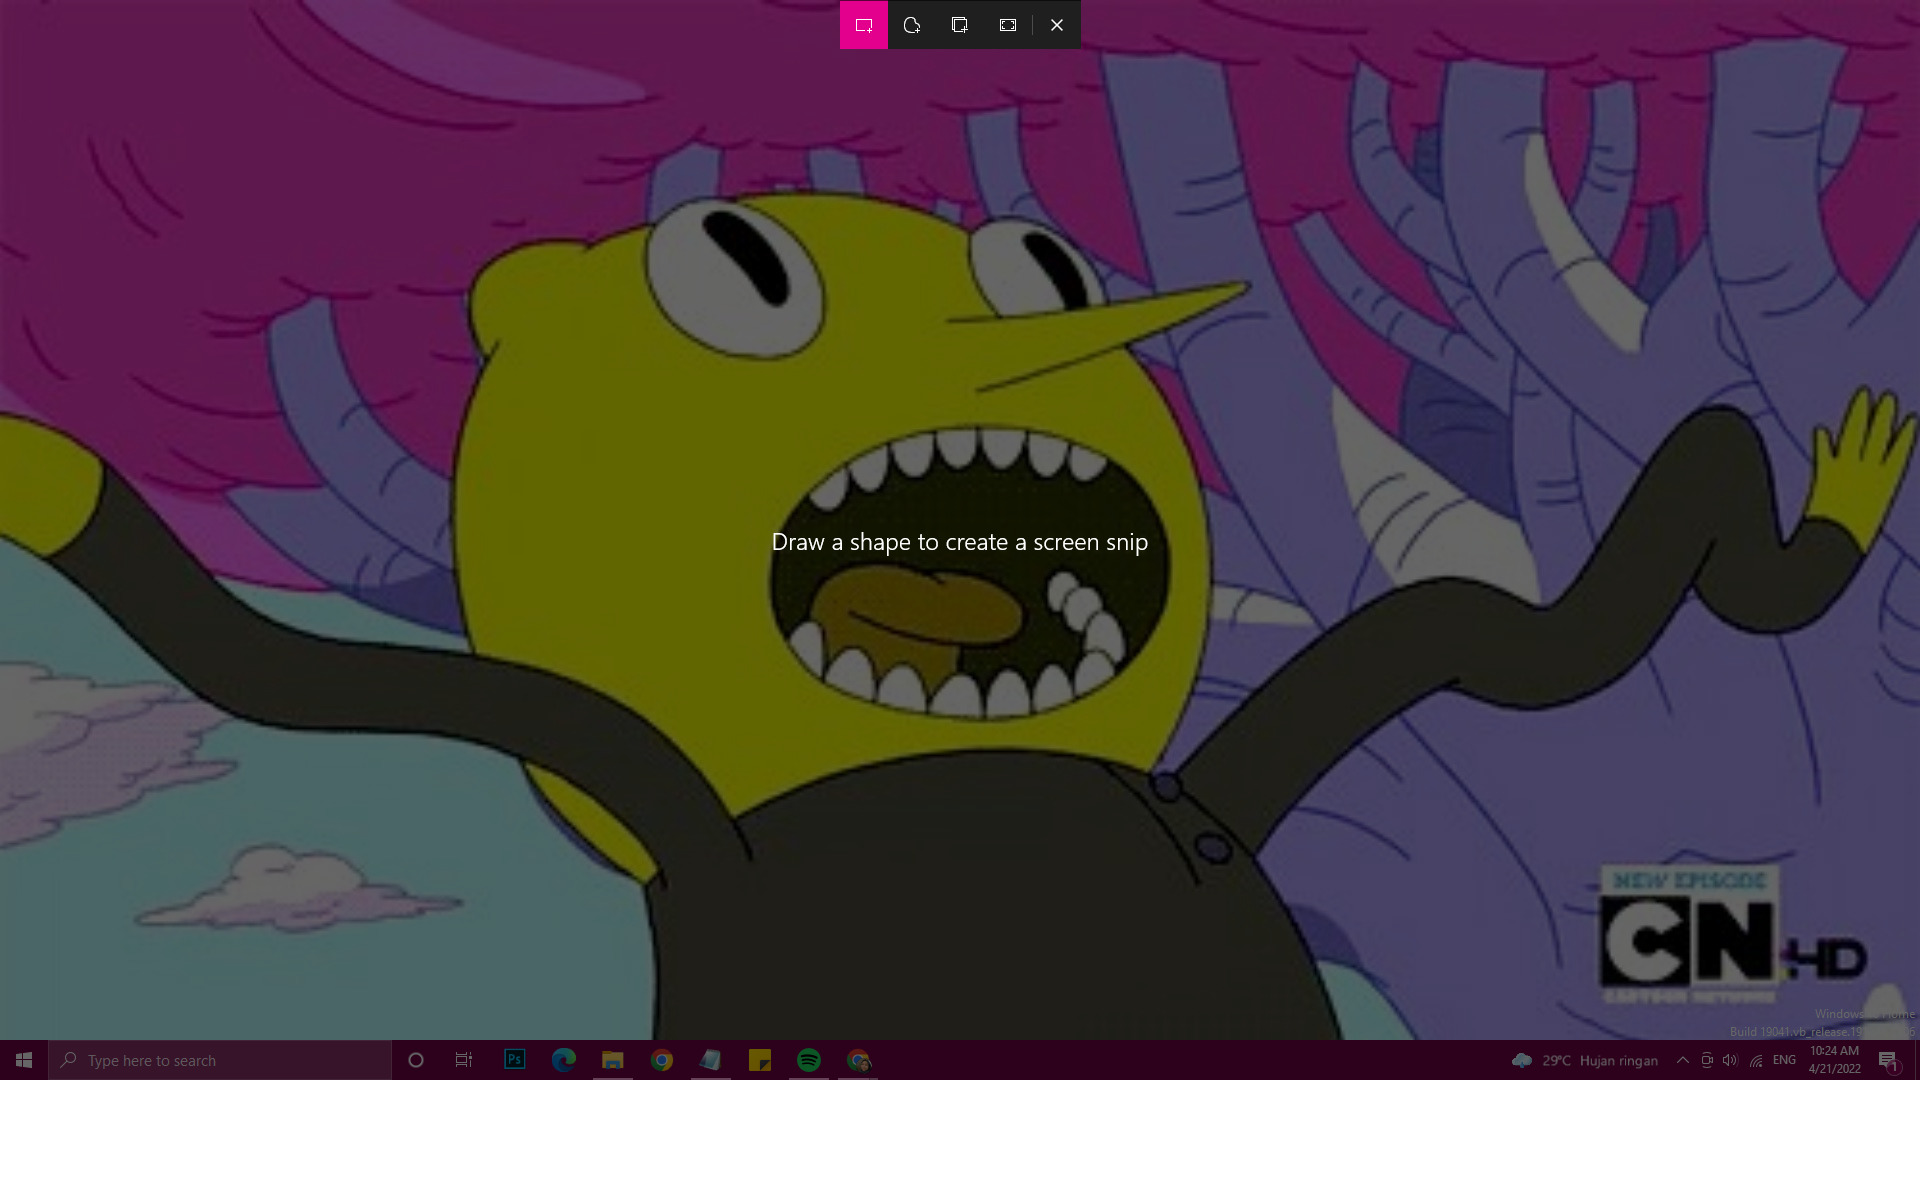Click the 'Hujan ringan' weather text

point(1619,1060)
